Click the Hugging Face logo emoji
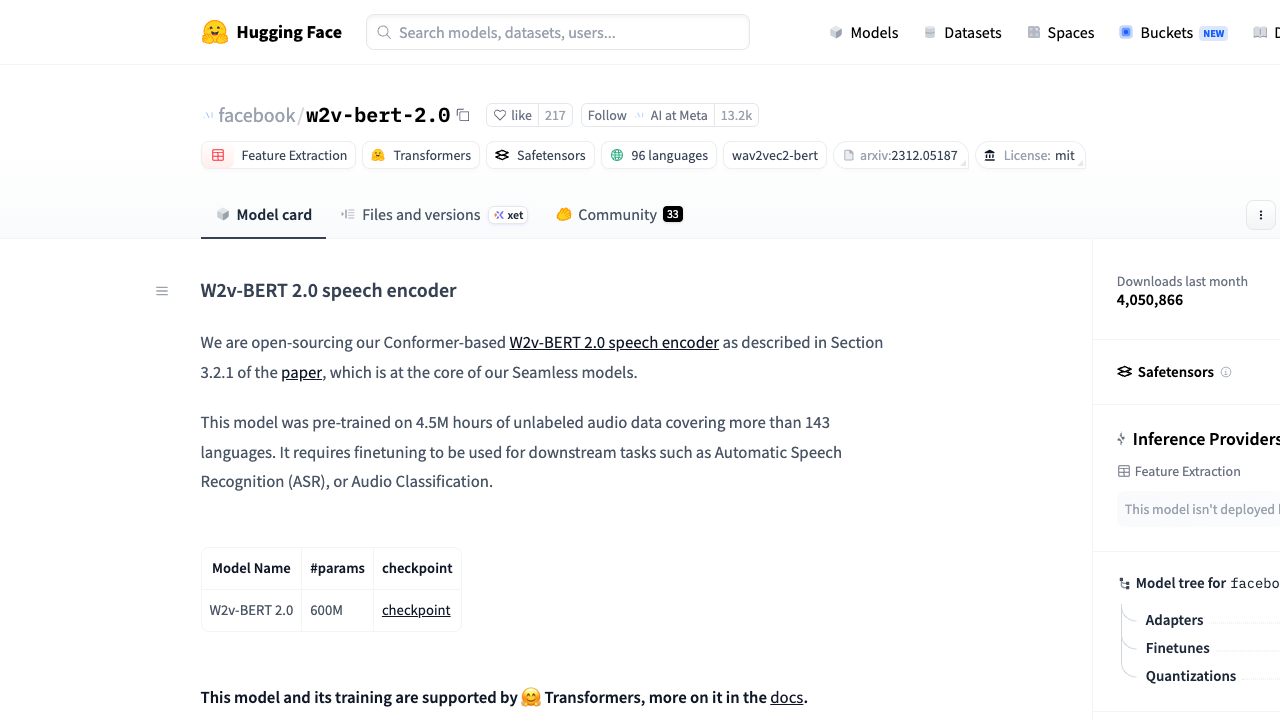The height and width of the screenshot is (720, 1280). [215, 32]
